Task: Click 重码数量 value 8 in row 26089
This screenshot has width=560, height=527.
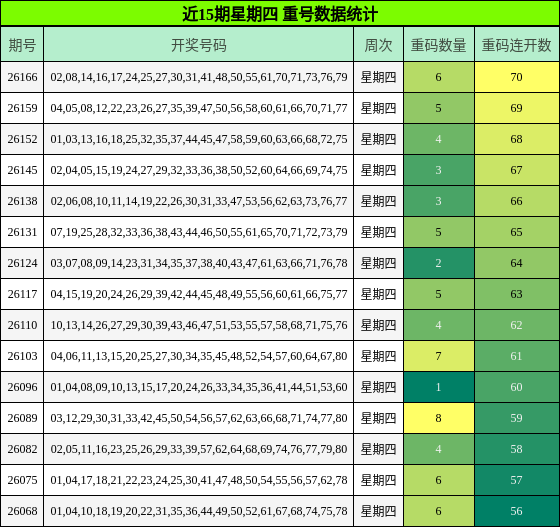Action: [439, 418]
